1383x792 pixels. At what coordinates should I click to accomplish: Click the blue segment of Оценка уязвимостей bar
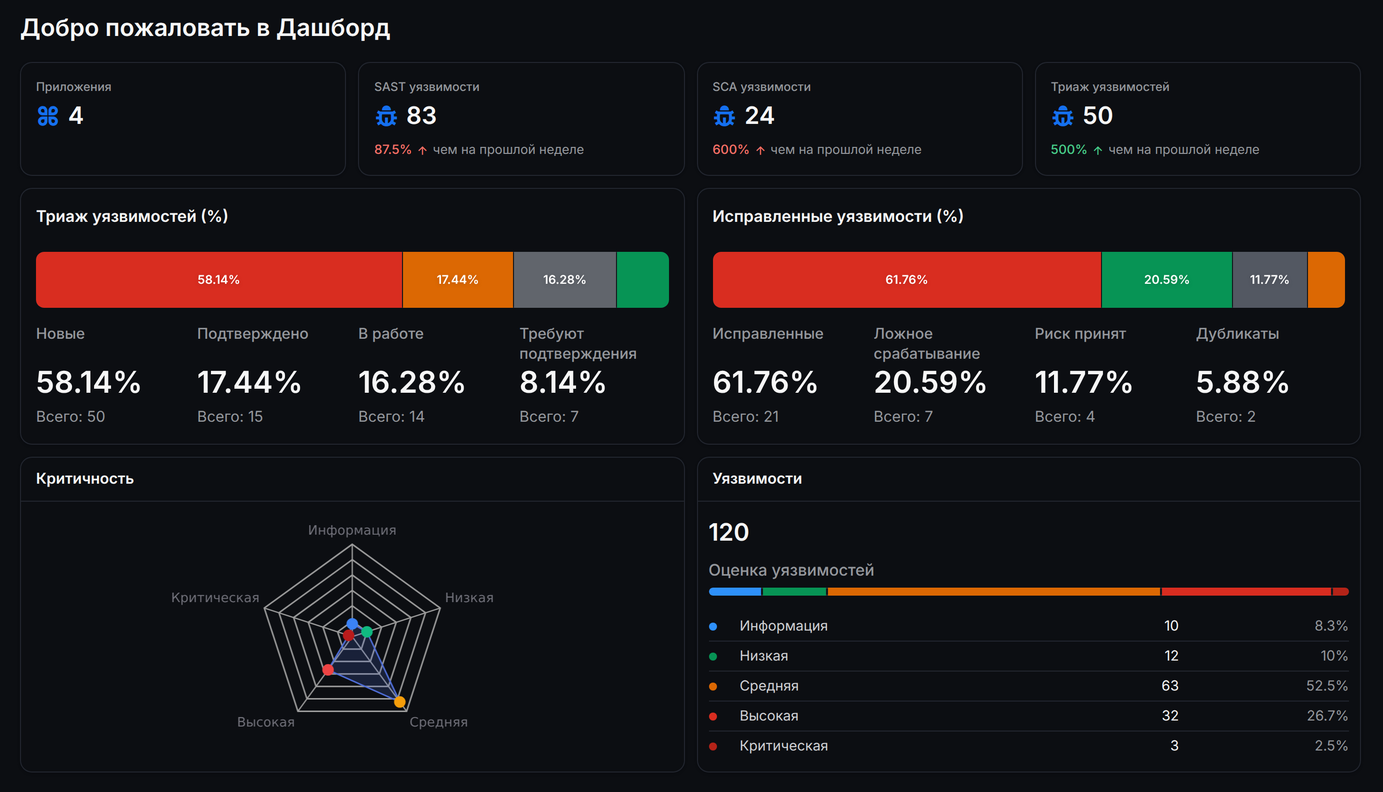click(x=735, y=592)
